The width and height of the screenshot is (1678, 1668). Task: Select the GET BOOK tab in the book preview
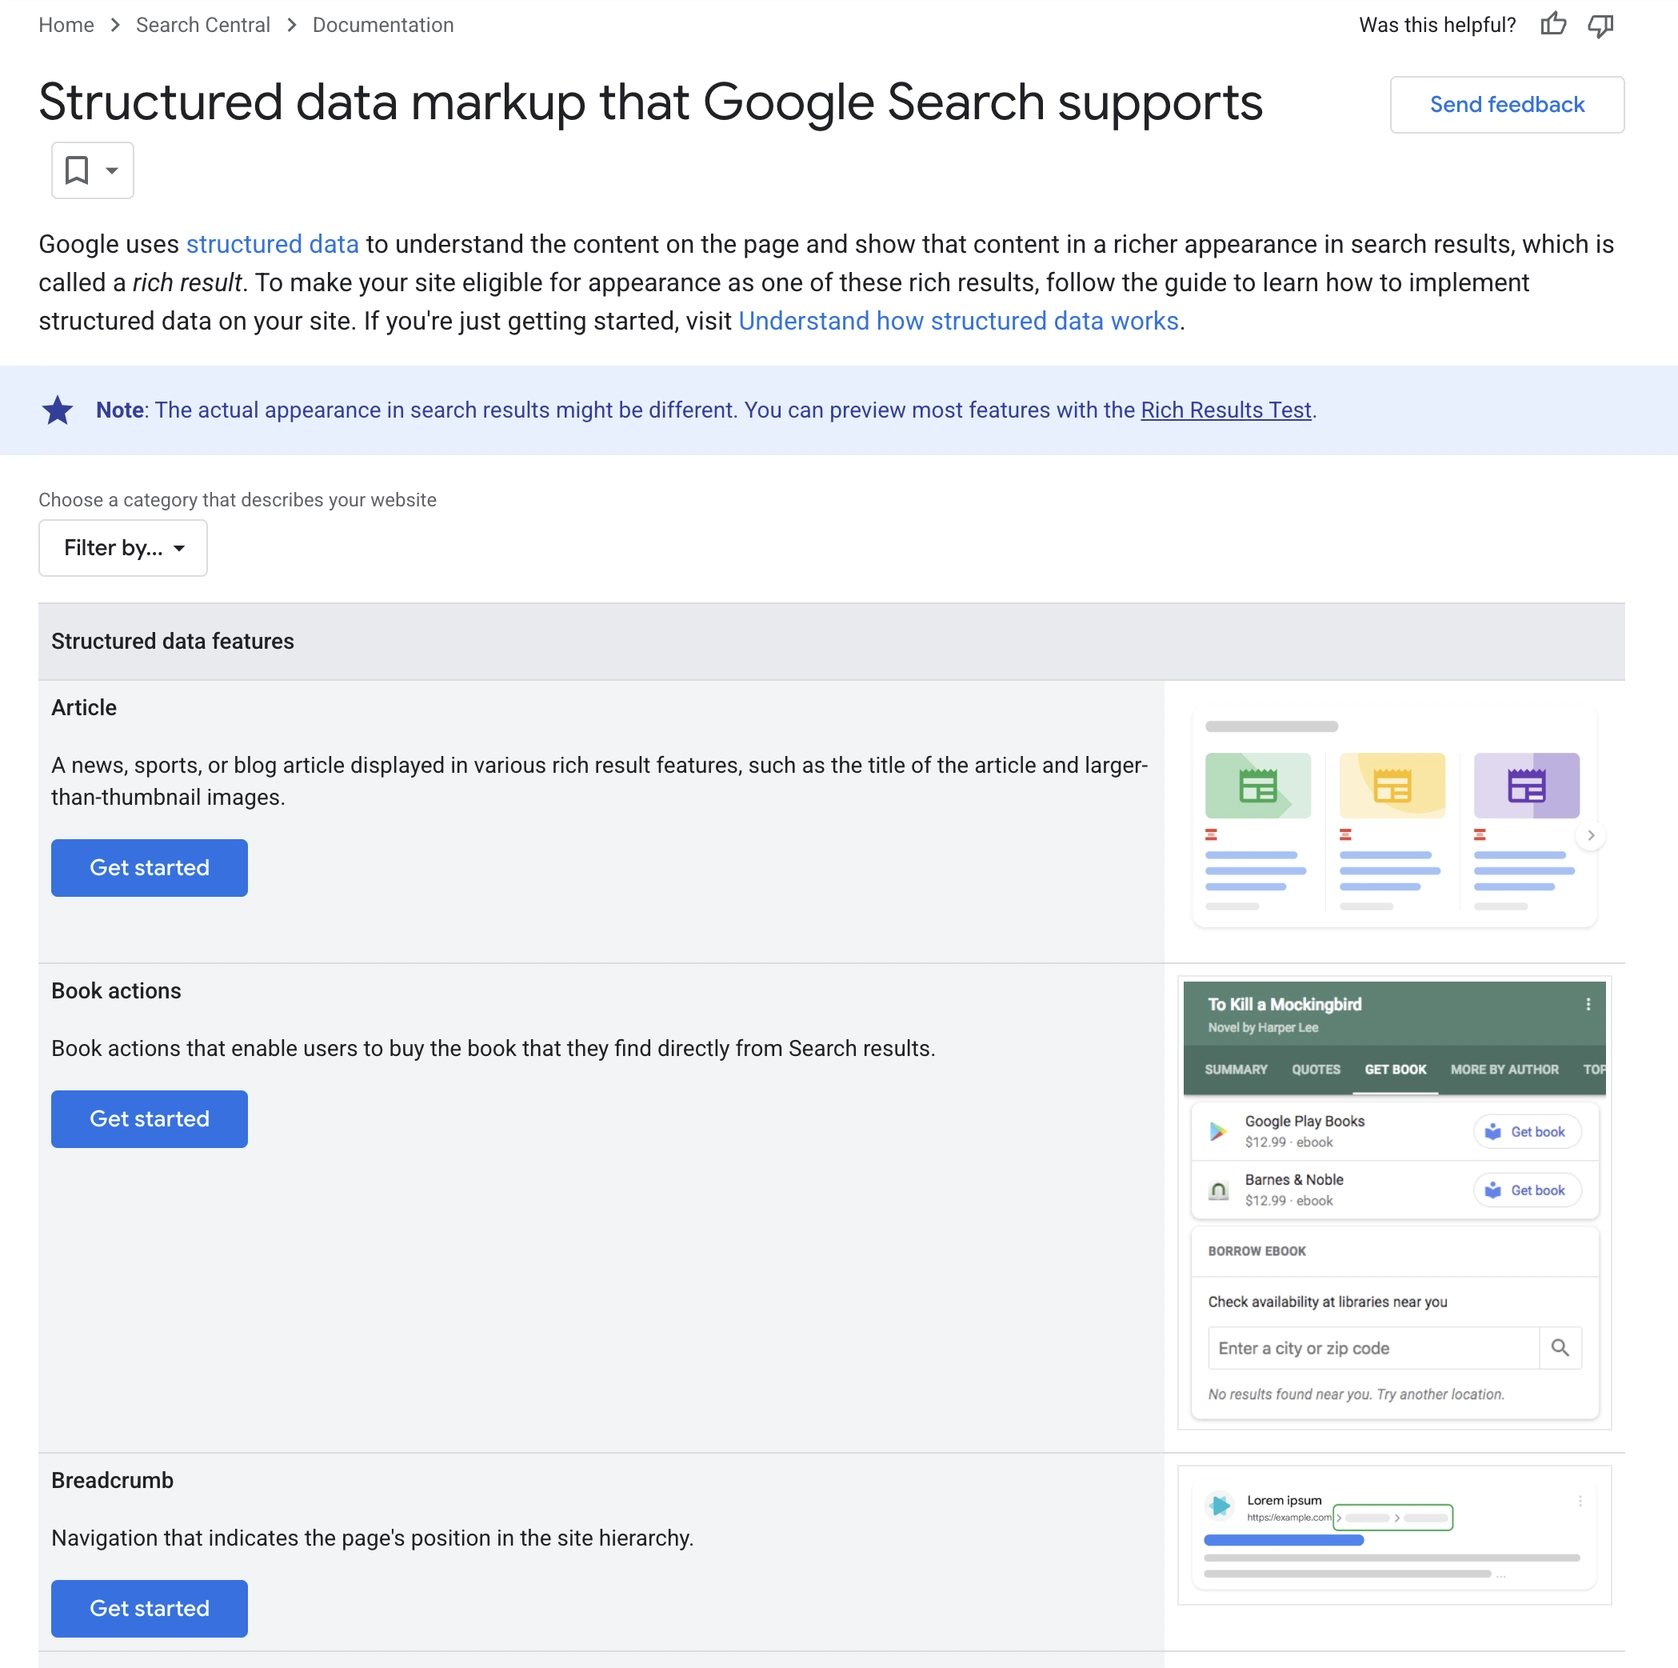[x=1395, y=1069]
